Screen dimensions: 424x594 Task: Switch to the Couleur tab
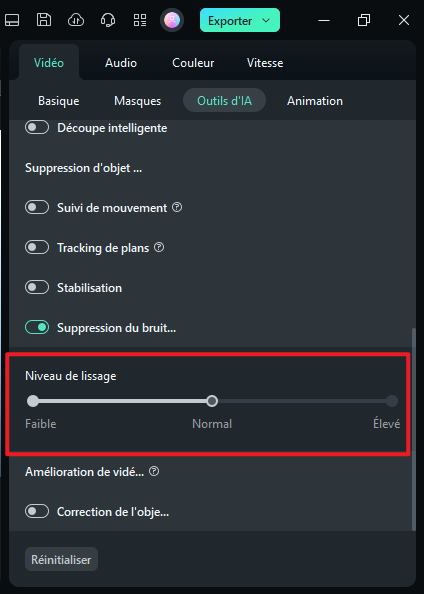(x=193, y=63)
